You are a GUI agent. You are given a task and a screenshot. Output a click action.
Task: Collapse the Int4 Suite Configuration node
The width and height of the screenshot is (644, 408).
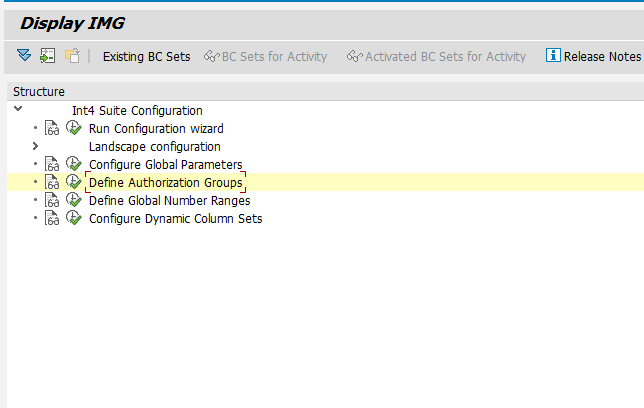click(x=18, y=110)
